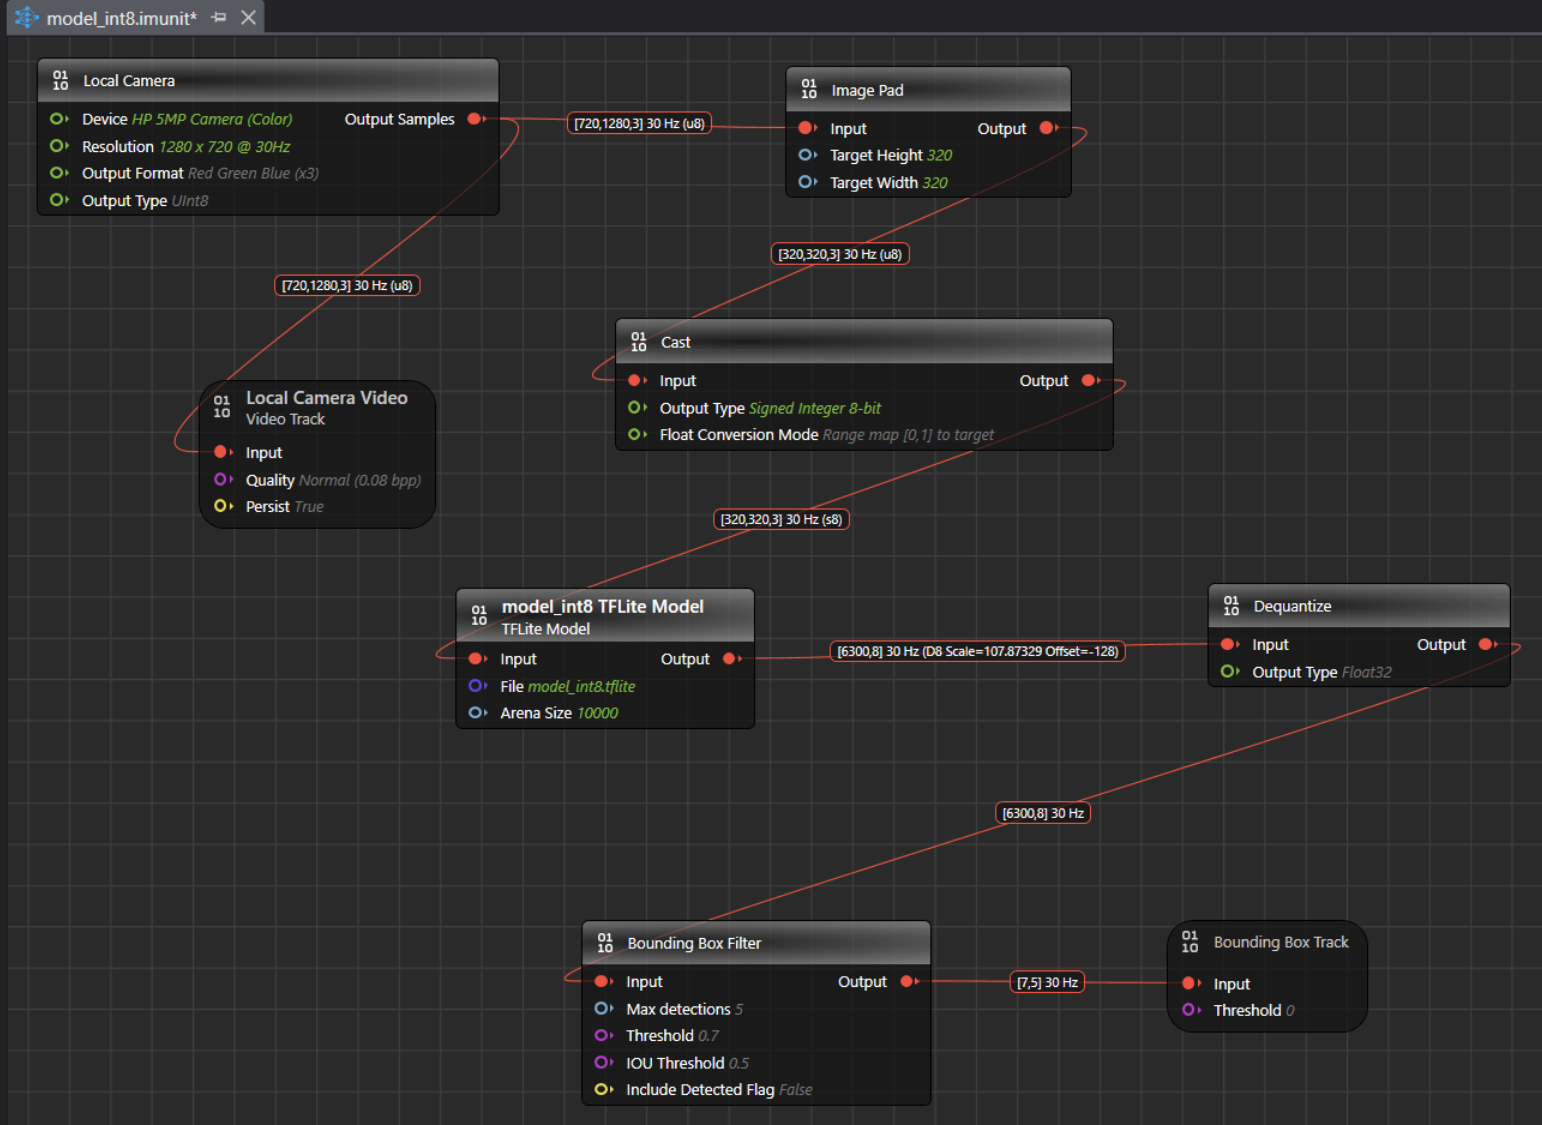Click the Bounding Box Filter node icon
The width and height of the screenshot is (1542, 1125).
pos(605,943)
